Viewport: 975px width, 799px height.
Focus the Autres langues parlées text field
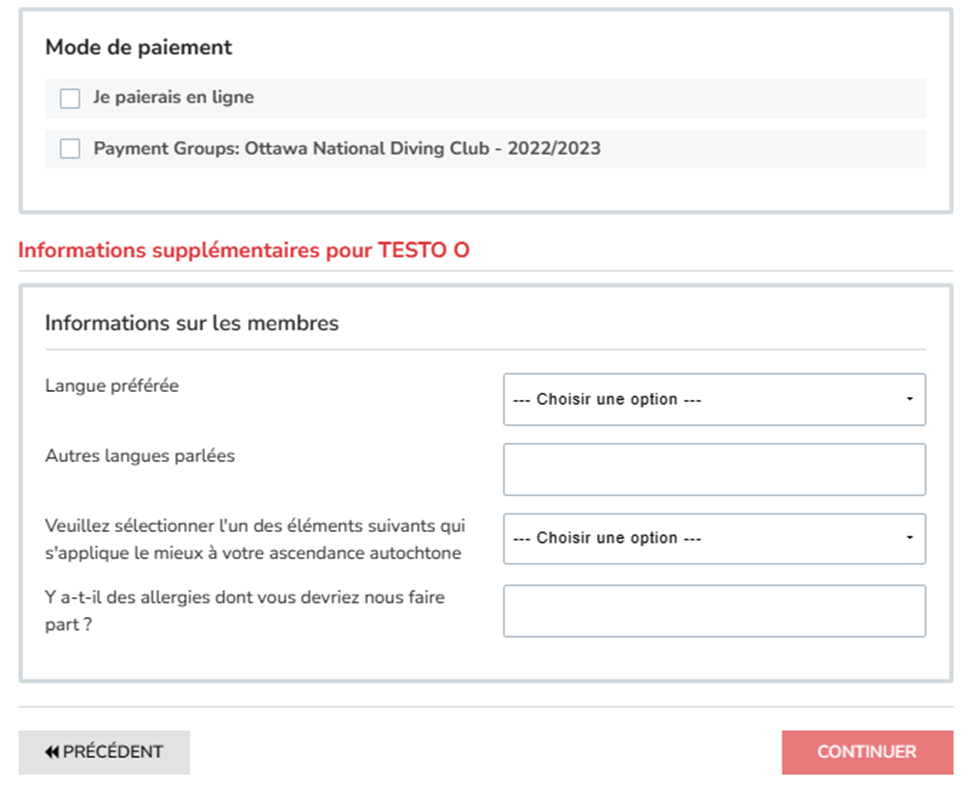pos(714,469)
